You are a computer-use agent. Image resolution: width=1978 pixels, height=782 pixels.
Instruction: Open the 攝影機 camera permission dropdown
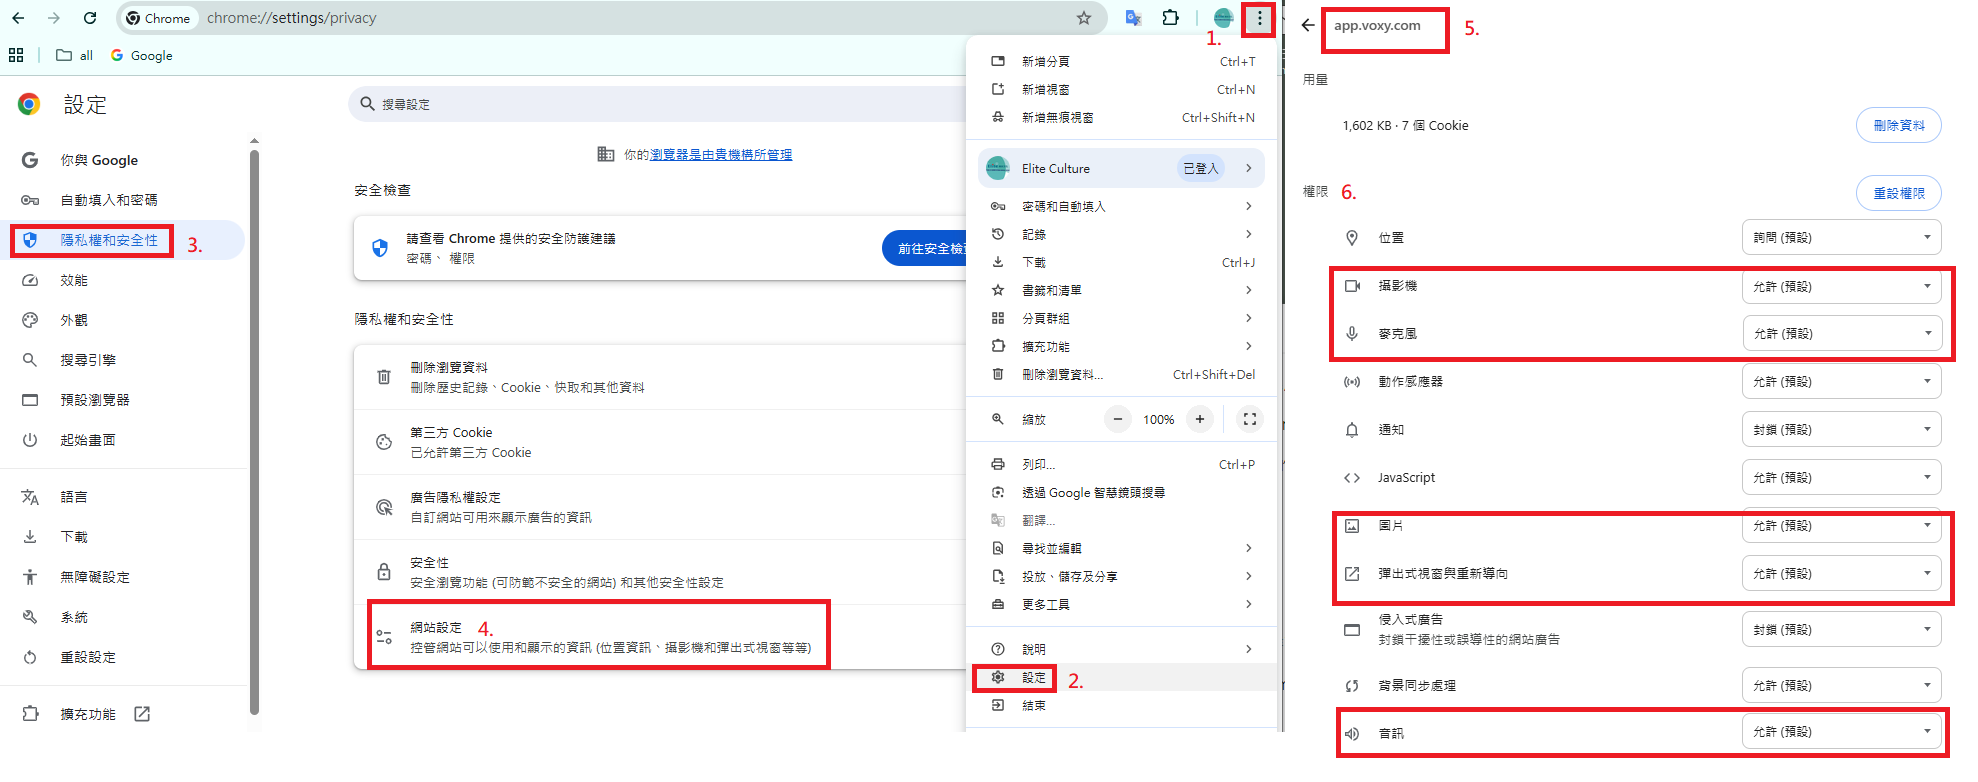coord(1841,287)
